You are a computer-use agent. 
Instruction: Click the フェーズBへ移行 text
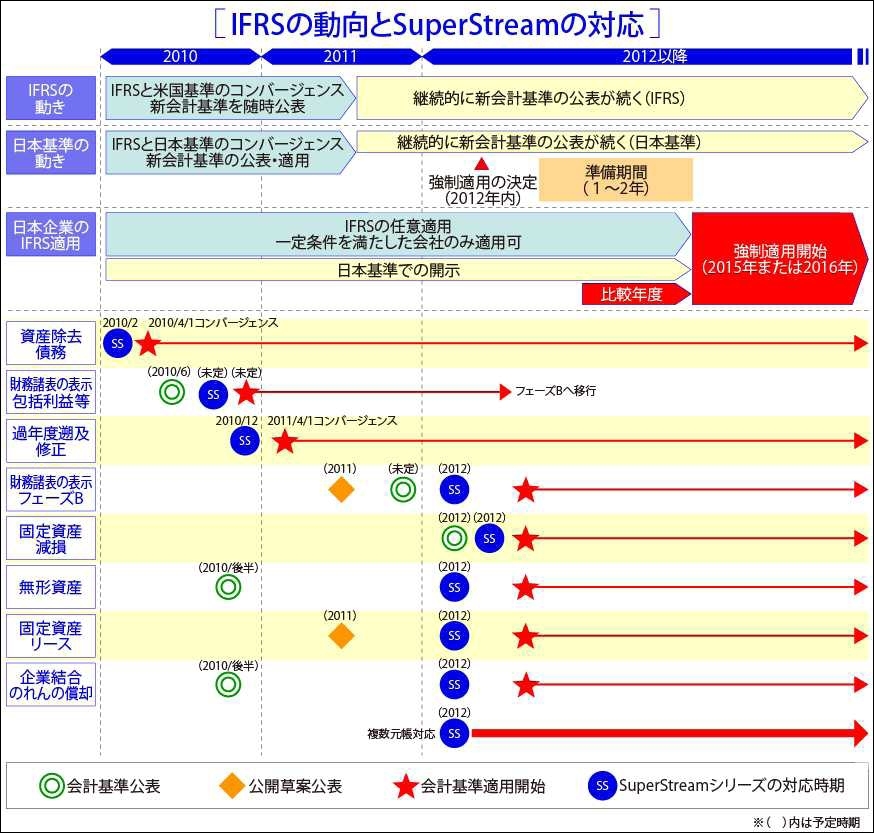(x=555, y=391)
